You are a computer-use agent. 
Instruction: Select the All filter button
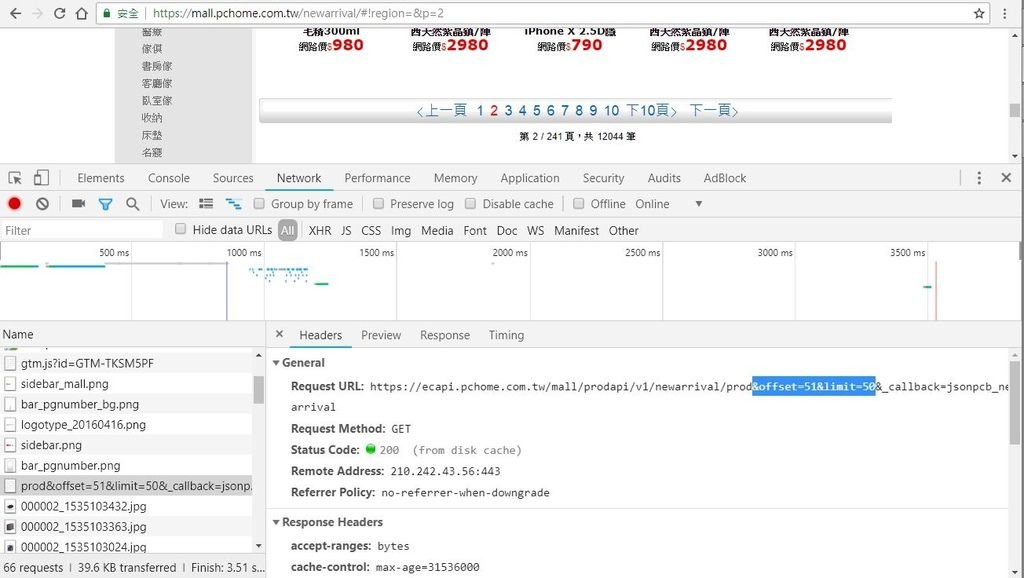click(287, 231)
